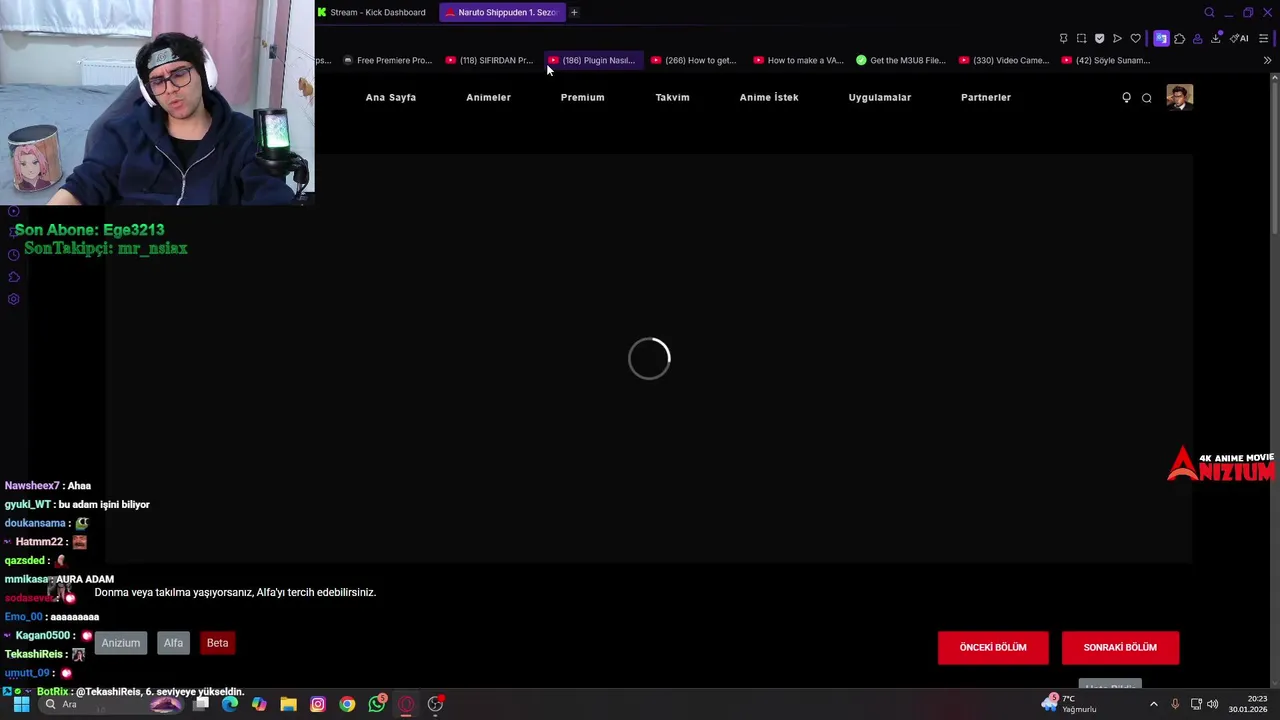1280x720 pixels.
Task: Open the downloads icon
Action: [x=1216, y=39]
